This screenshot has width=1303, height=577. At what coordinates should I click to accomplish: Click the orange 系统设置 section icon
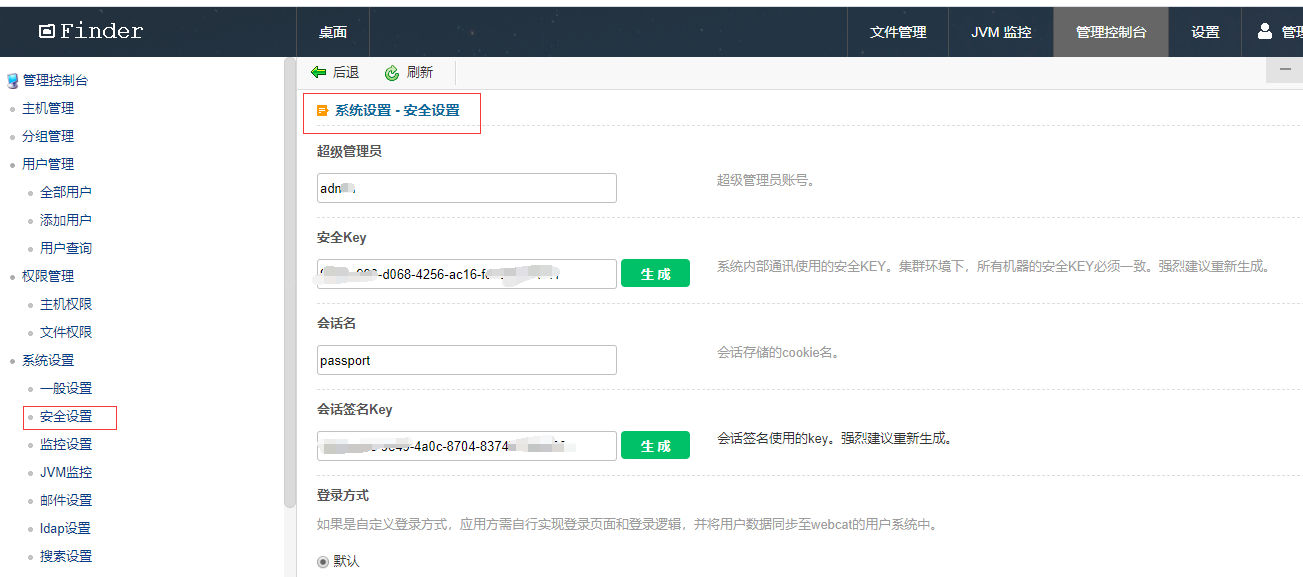click(x=322, y=111)
